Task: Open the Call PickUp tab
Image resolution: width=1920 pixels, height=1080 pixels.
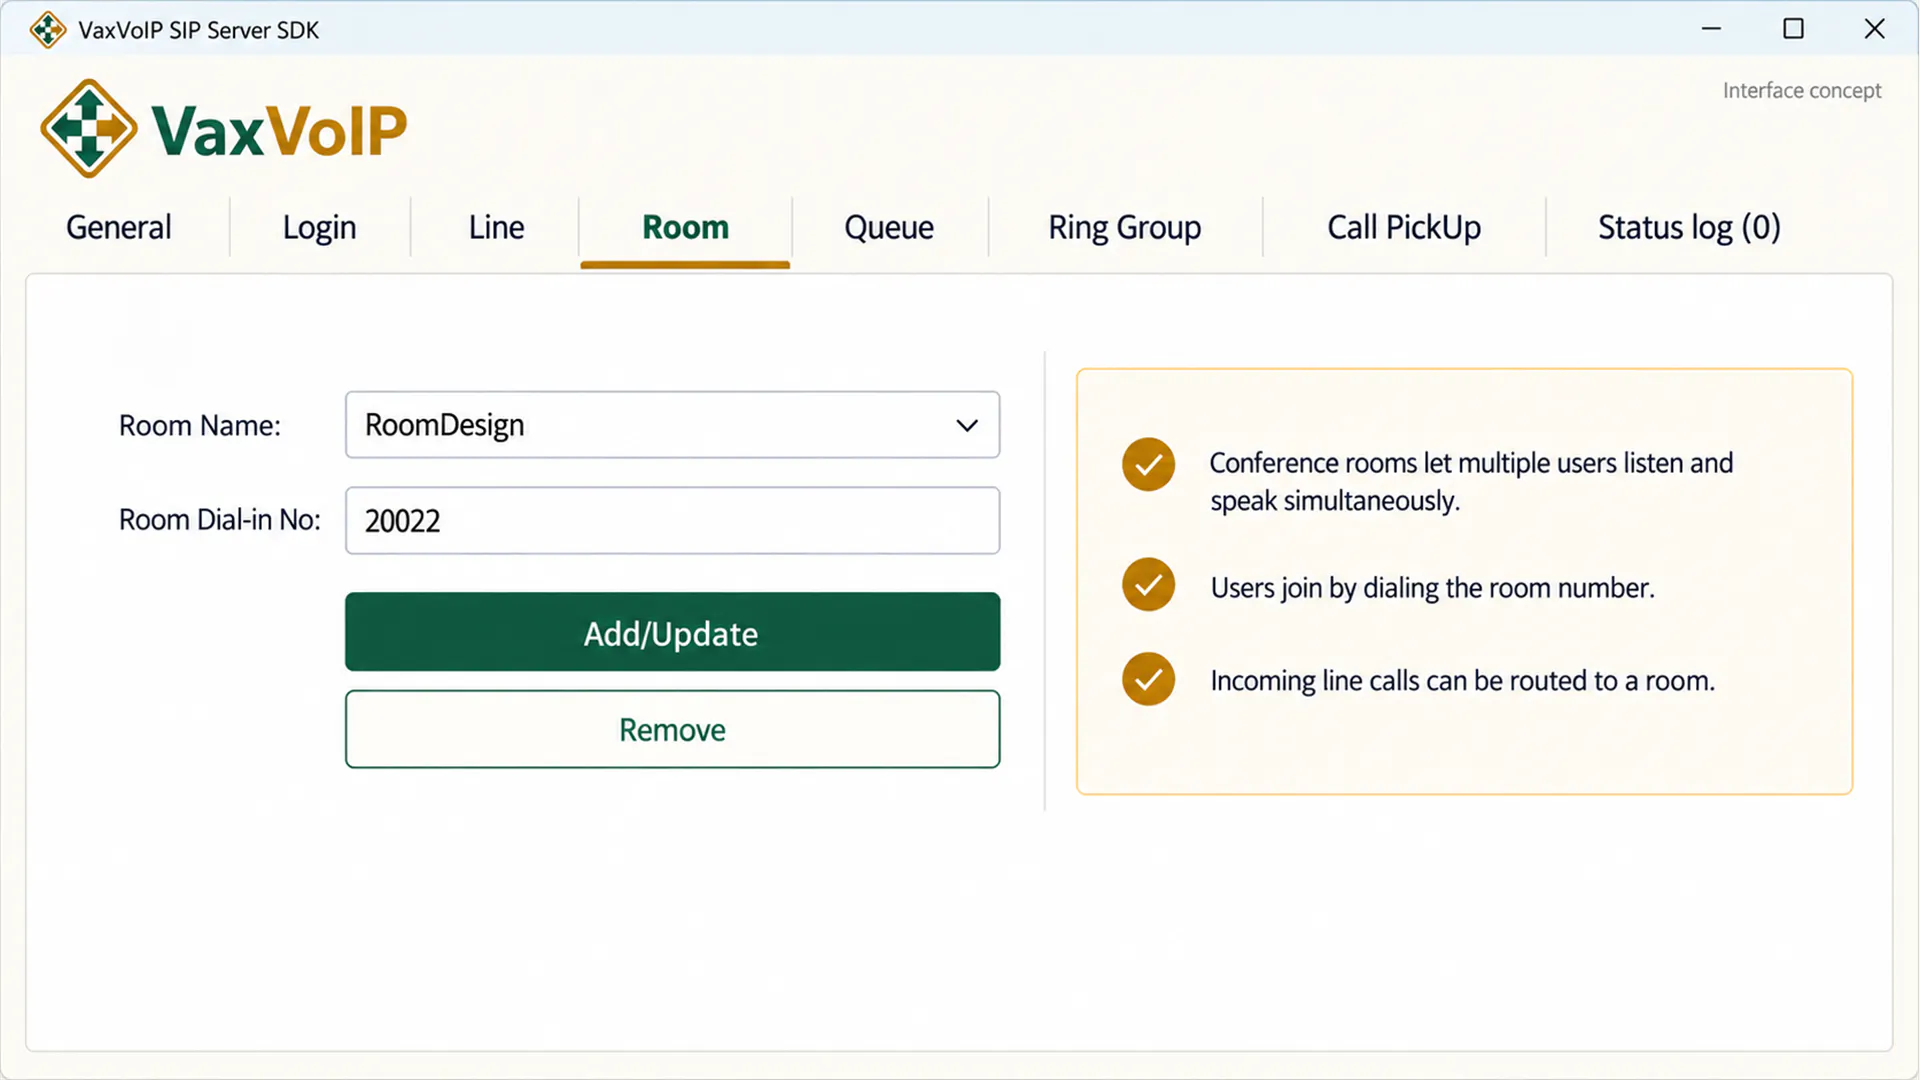Action: [1404, 227]
